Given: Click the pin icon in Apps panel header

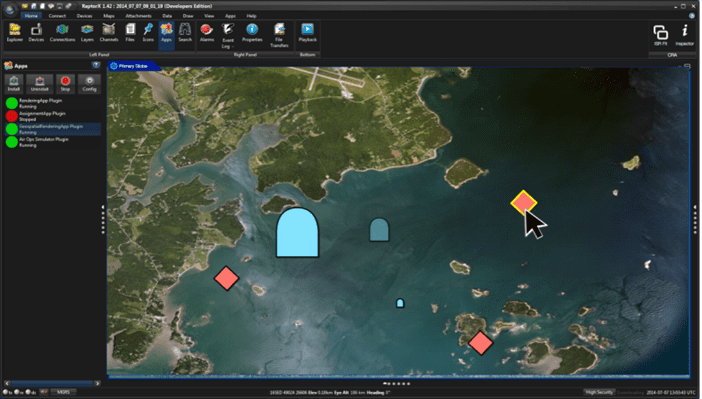Looking at the screenshot, I should click(96, 65).
